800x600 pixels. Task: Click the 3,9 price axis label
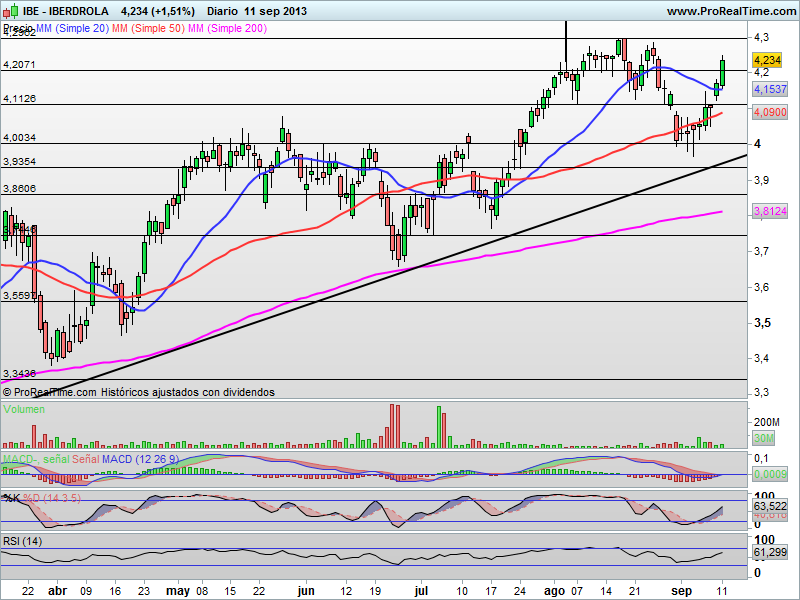[761, 180]
